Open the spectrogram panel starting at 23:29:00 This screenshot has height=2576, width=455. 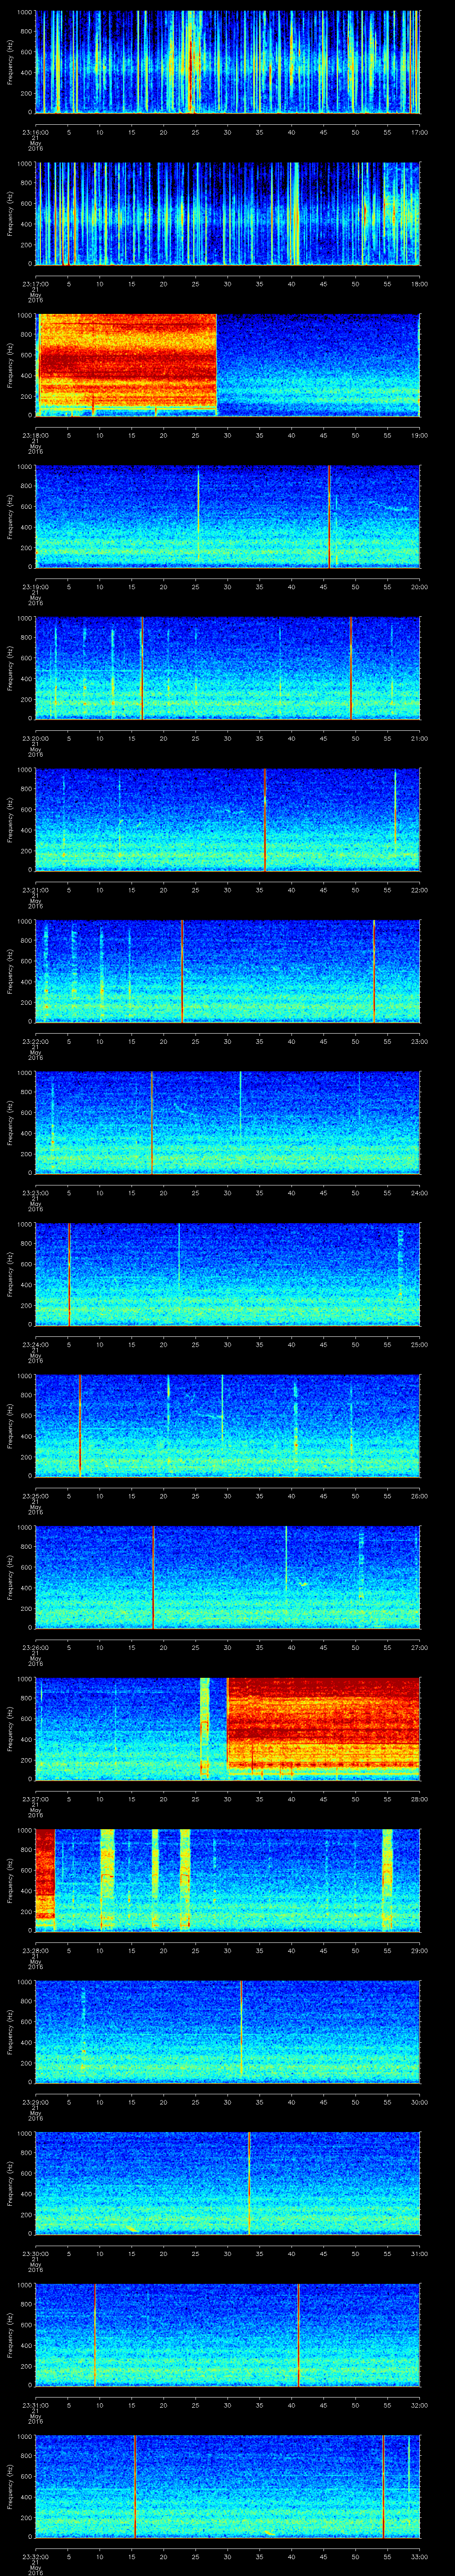[227, 2032]
